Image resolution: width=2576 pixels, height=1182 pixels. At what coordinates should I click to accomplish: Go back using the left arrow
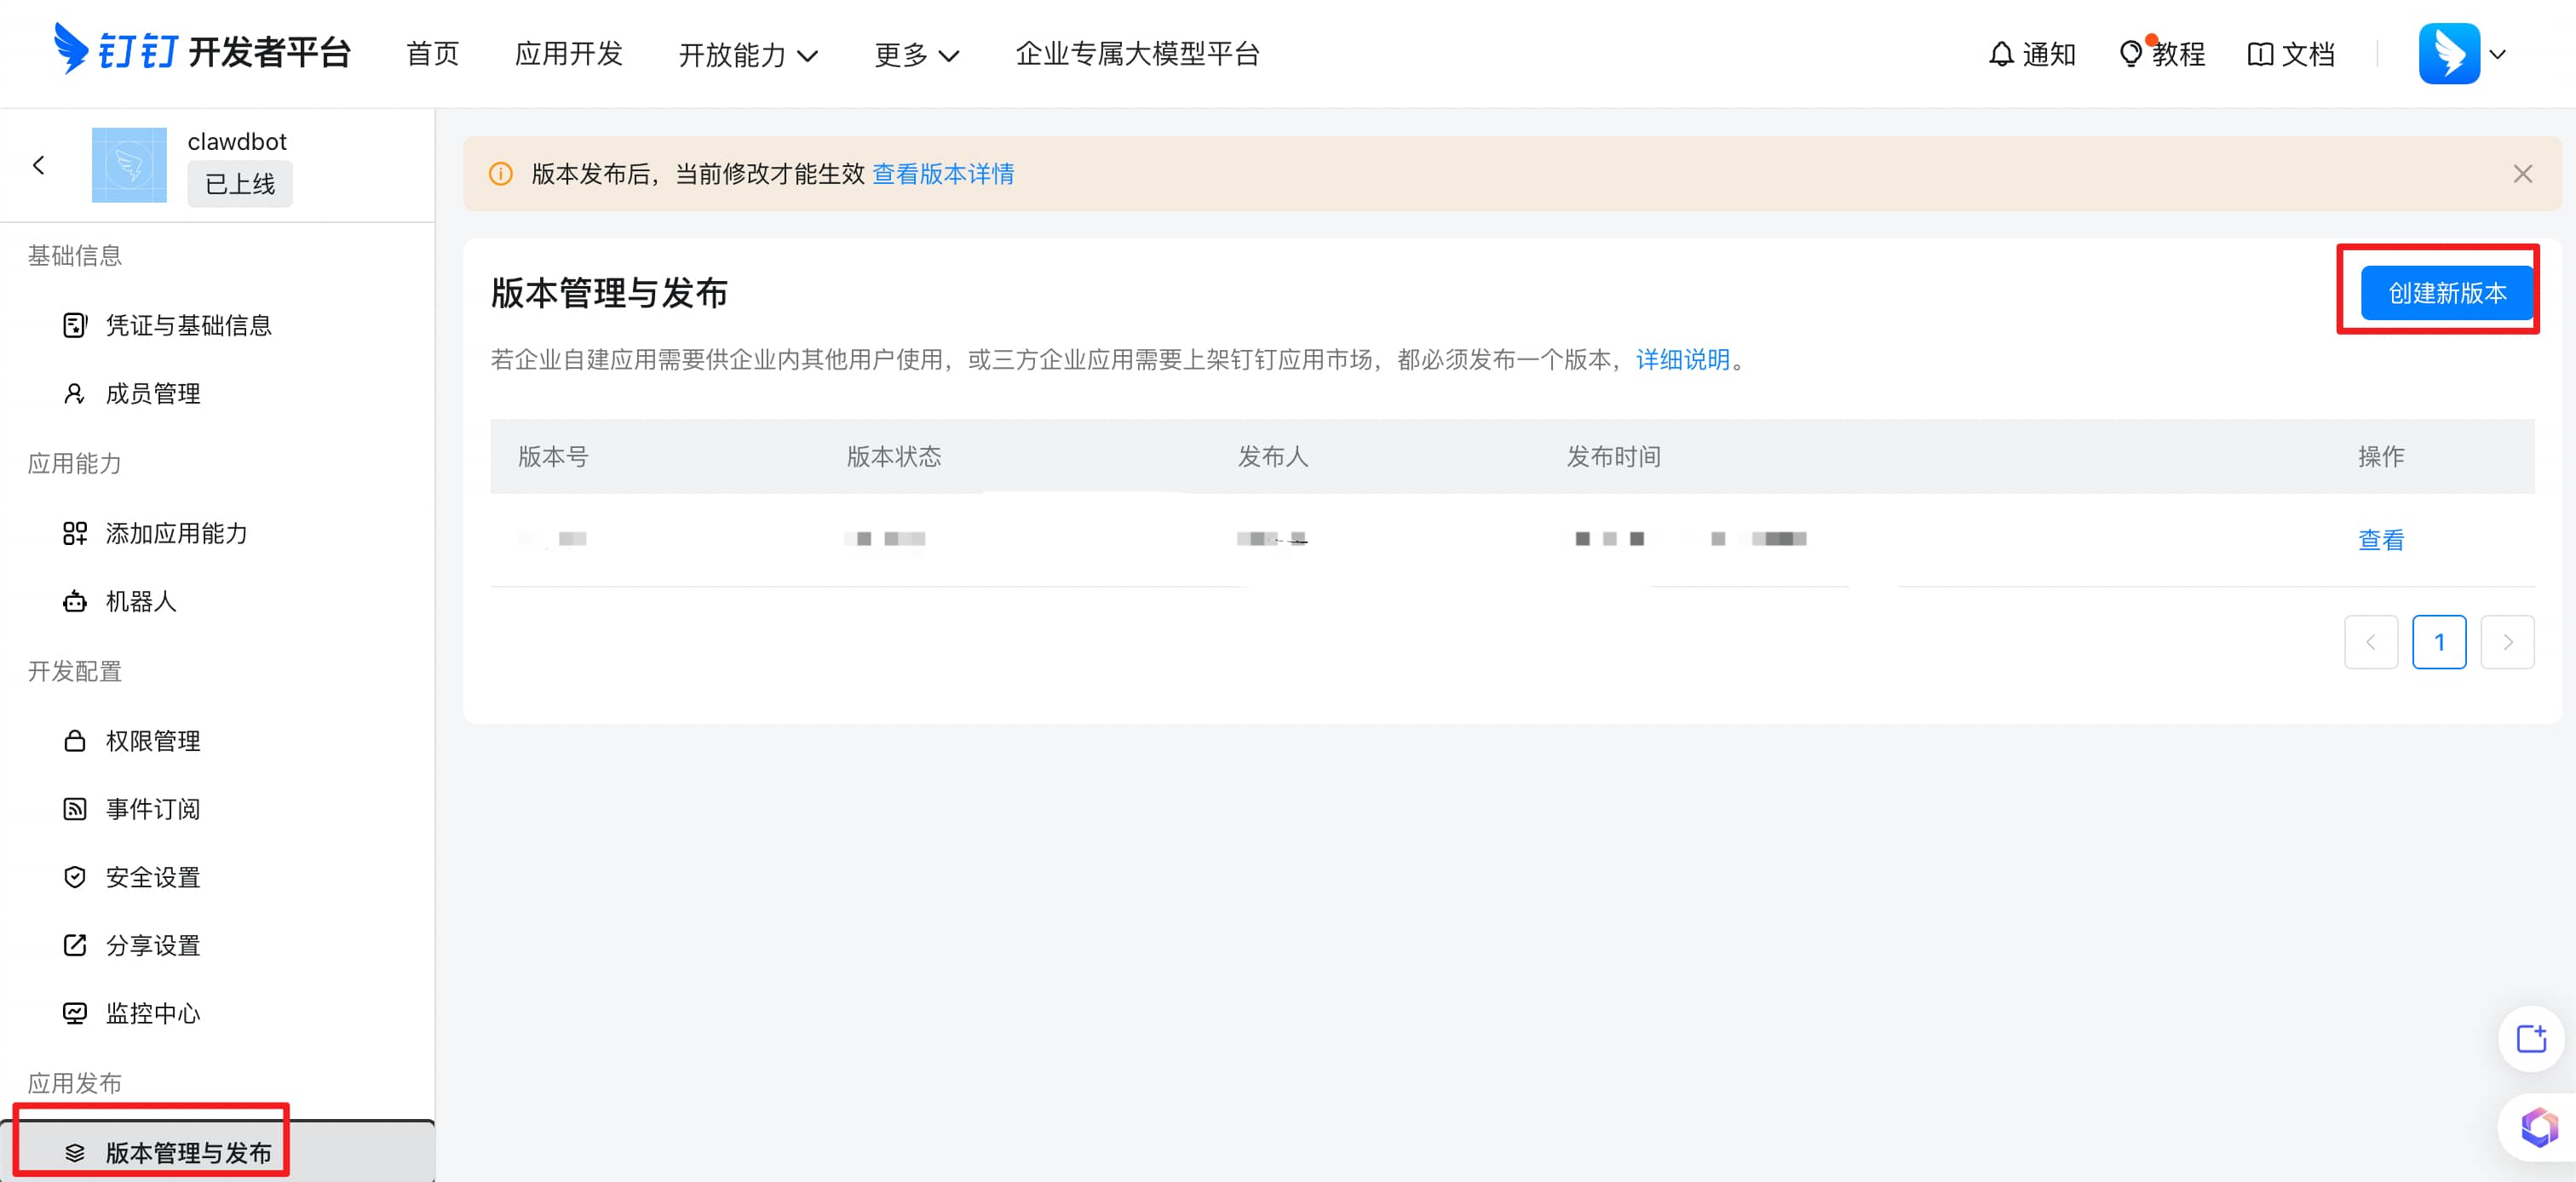tap(39, 165)
